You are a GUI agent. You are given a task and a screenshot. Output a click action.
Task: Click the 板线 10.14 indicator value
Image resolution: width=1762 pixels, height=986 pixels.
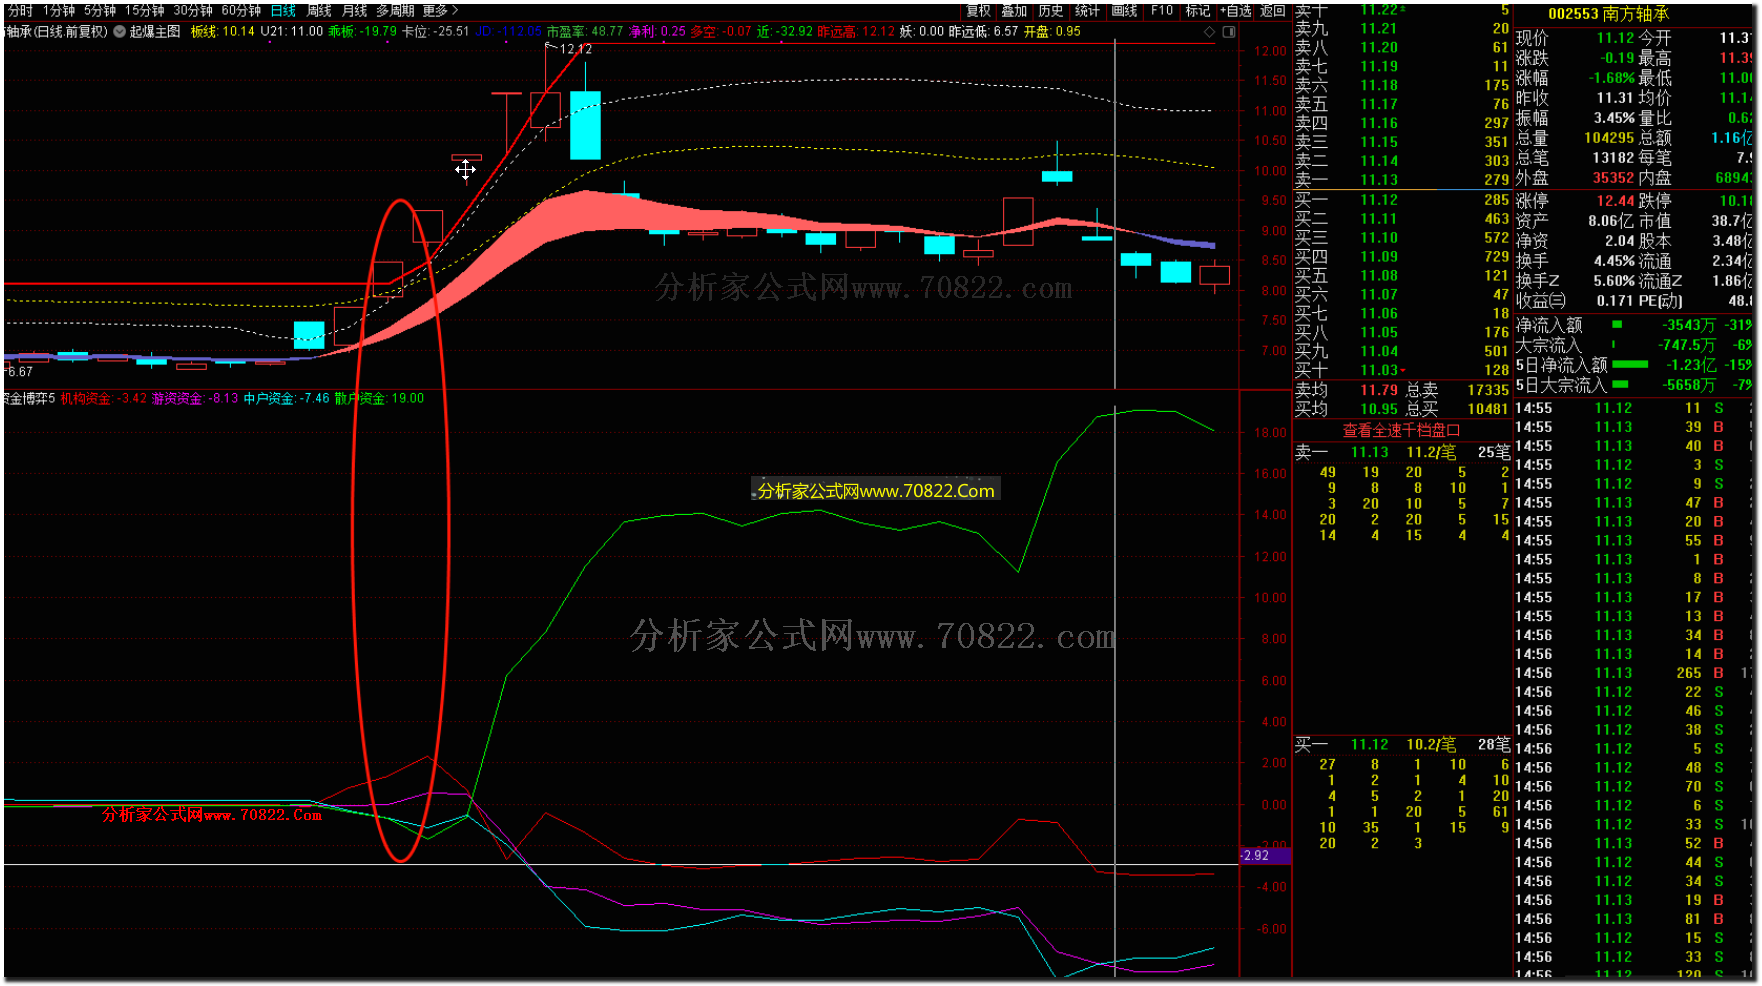222,31
